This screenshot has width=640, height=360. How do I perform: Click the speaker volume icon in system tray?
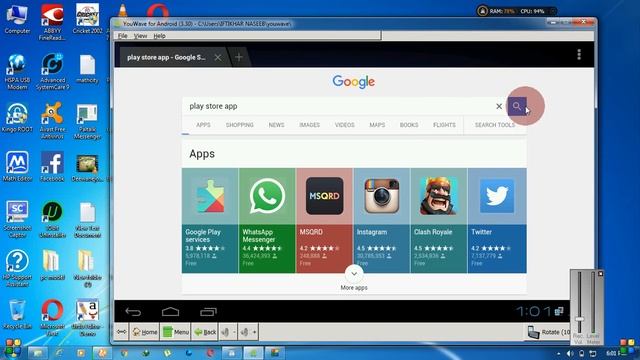[570, 353]
